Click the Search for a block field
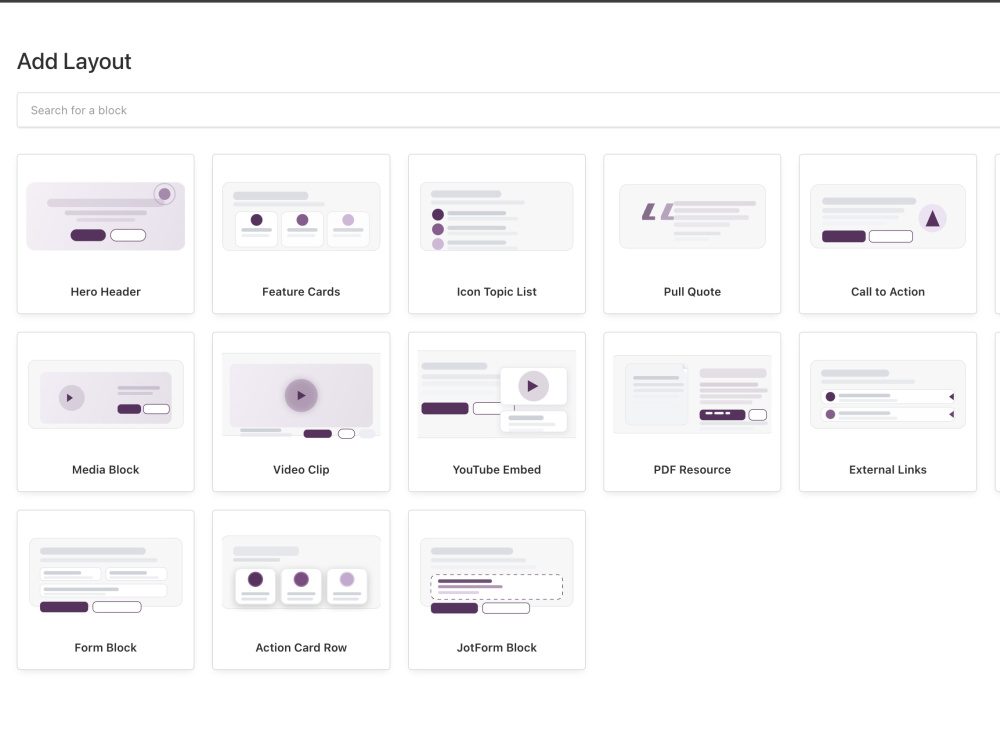Screen dimensions: 1000x750 508,110
